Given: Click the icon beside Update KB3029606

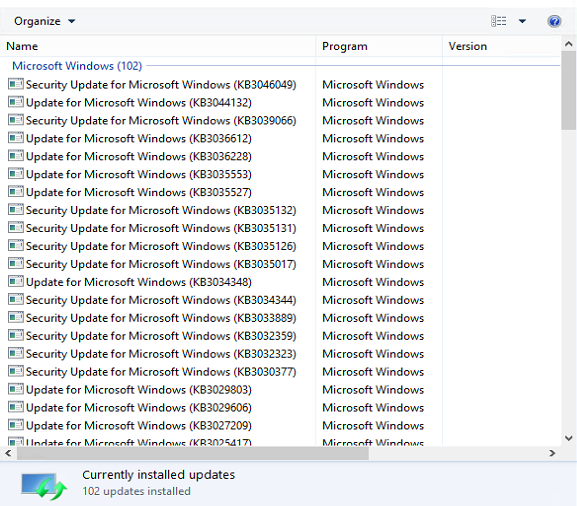Looking at the screenshot, I should click(16, 407).
